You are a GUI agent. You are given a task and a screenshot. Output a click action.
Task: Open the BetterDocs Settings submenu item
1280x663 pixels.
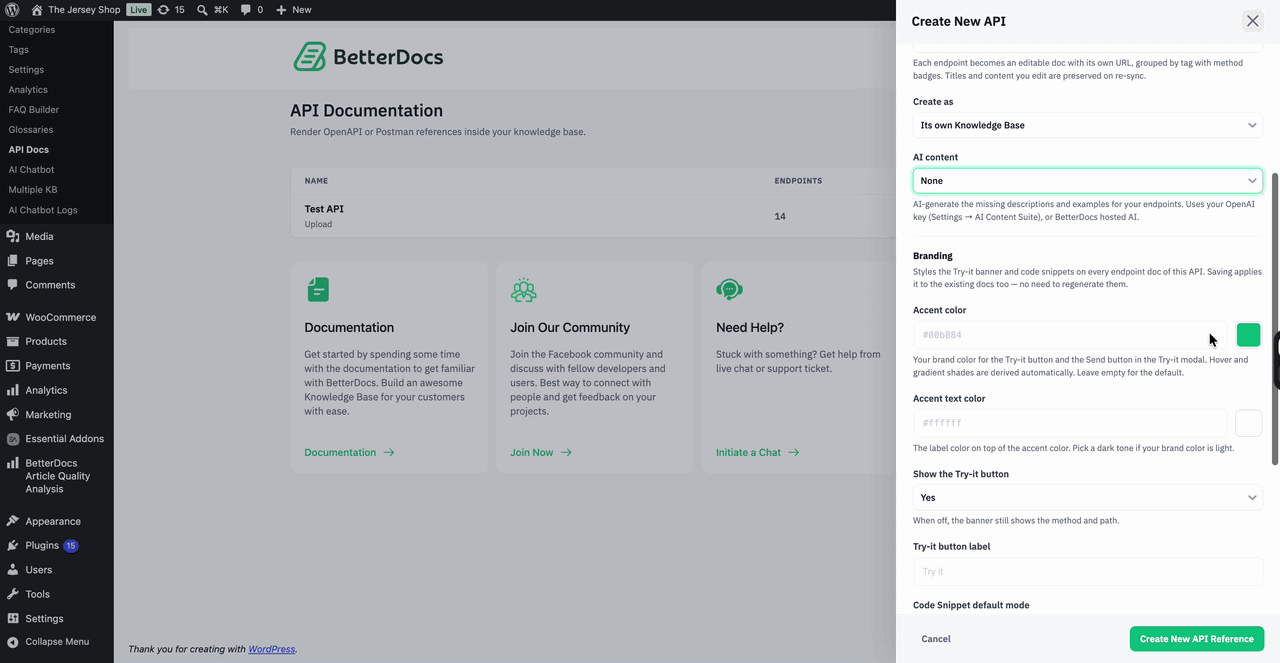(26, 70)
